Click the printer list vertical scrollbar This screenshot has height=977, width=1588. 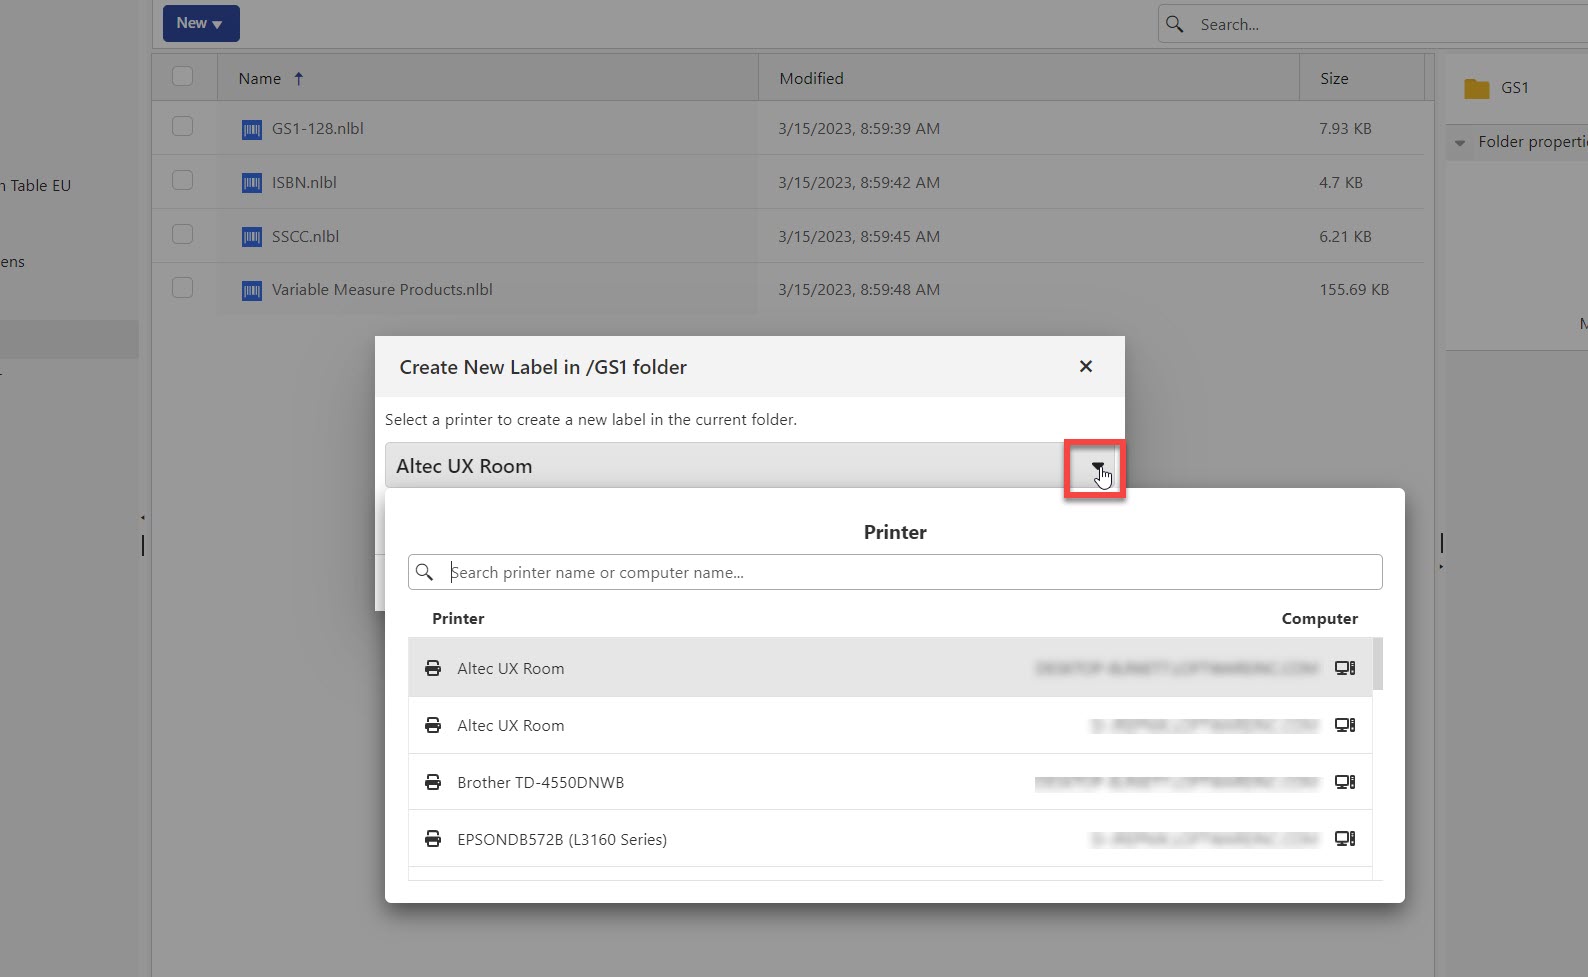(x=1377, y=664)
